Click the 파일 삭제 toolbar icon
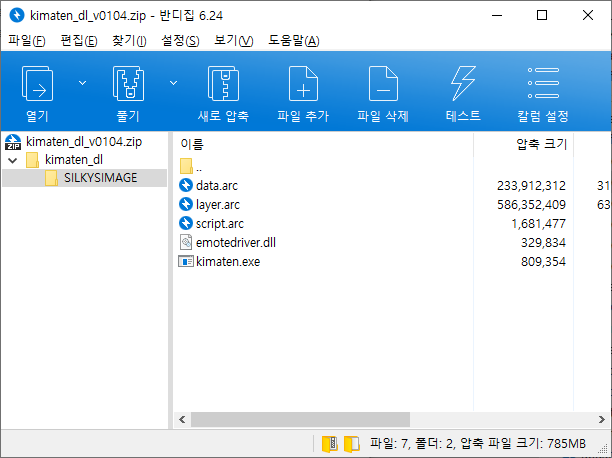This screenshot has height=458, width=612. tap(383, 84)
